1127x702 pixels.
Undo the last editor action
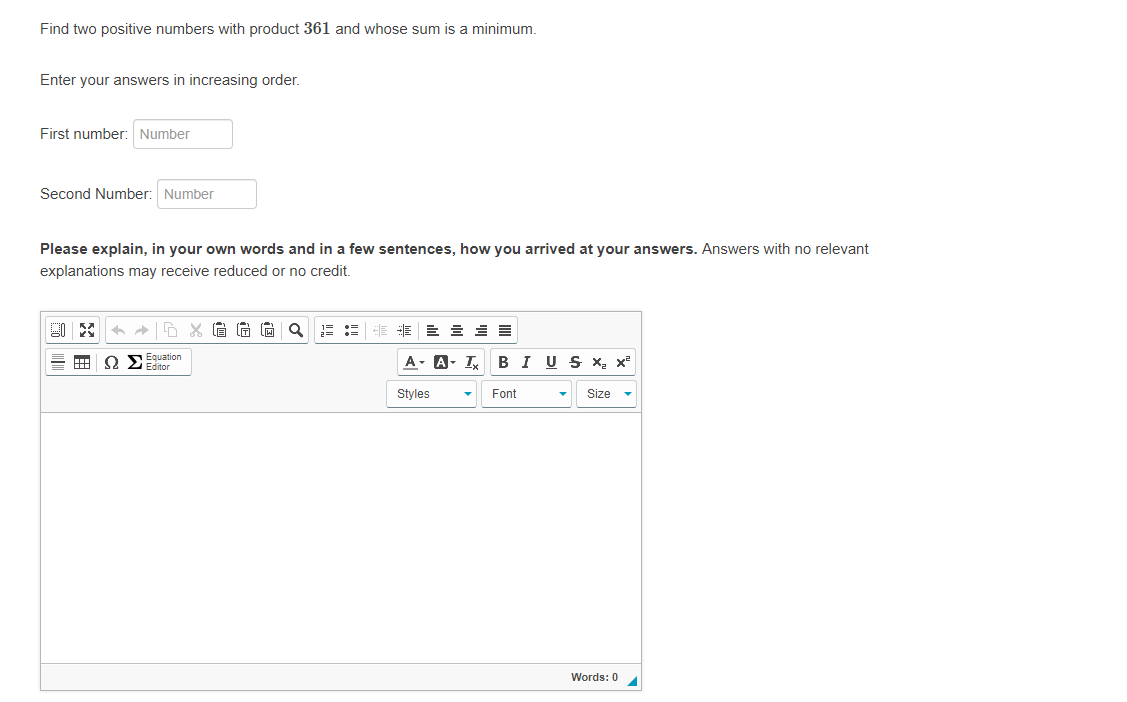(x=117, y=330)
